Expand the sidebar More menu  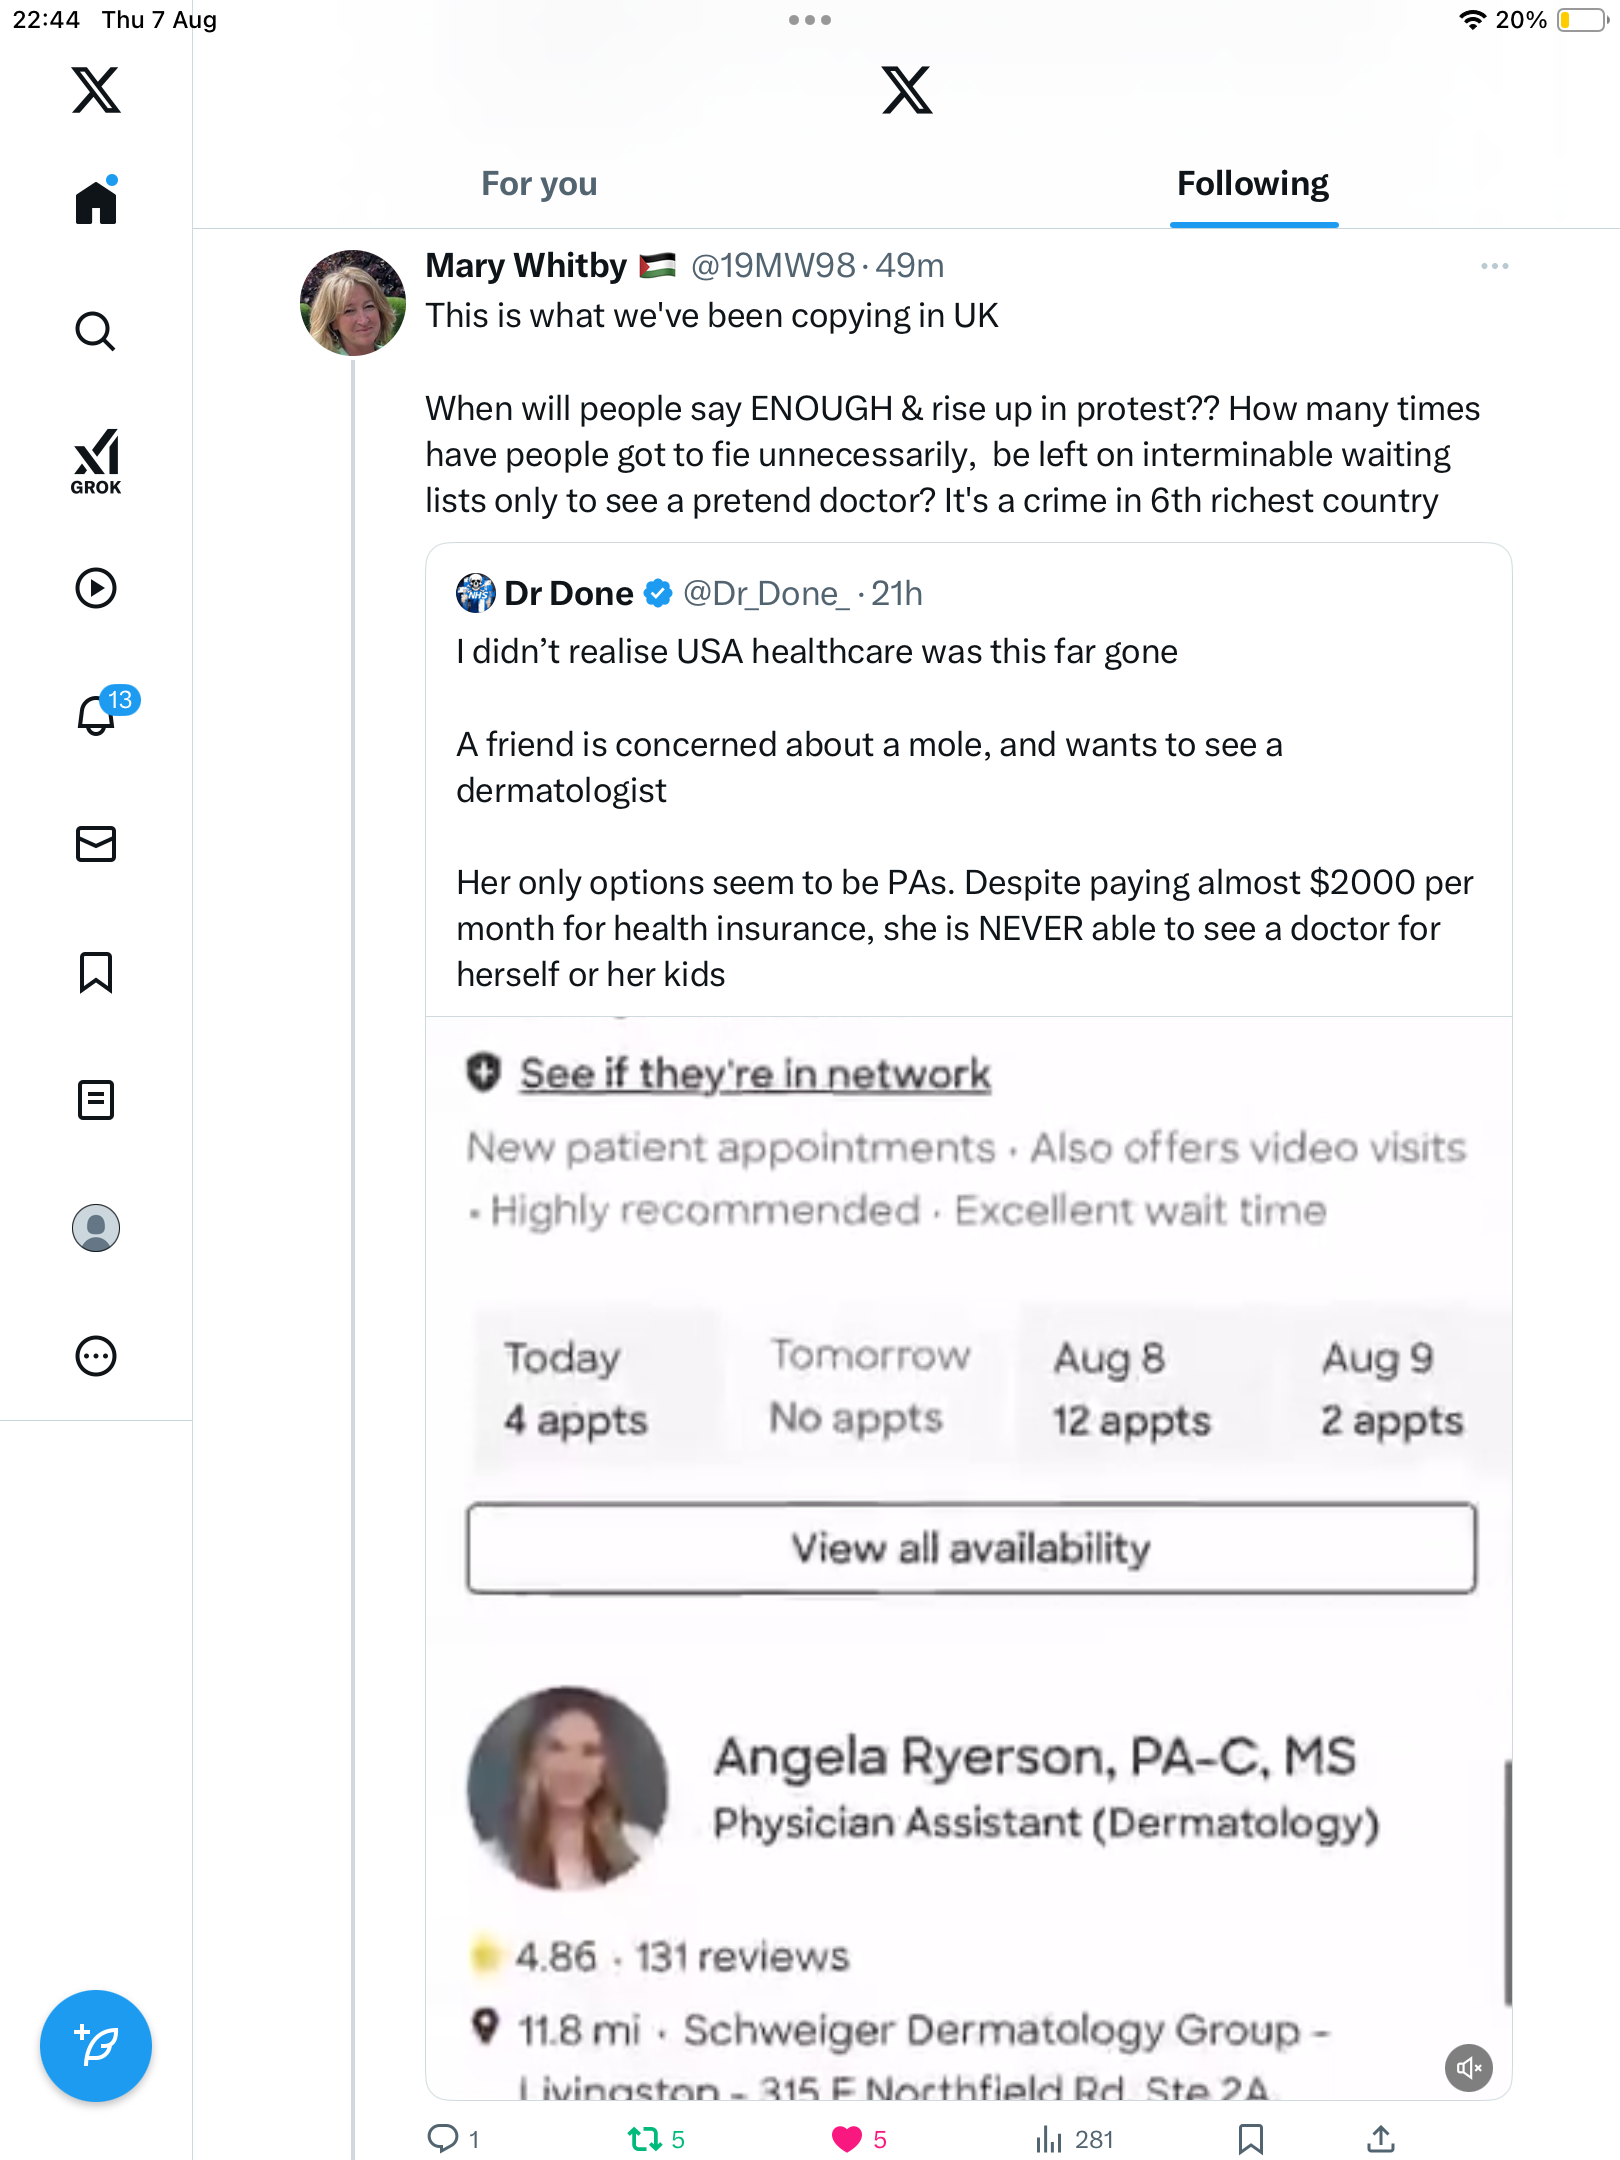(x=96, y=1356)
